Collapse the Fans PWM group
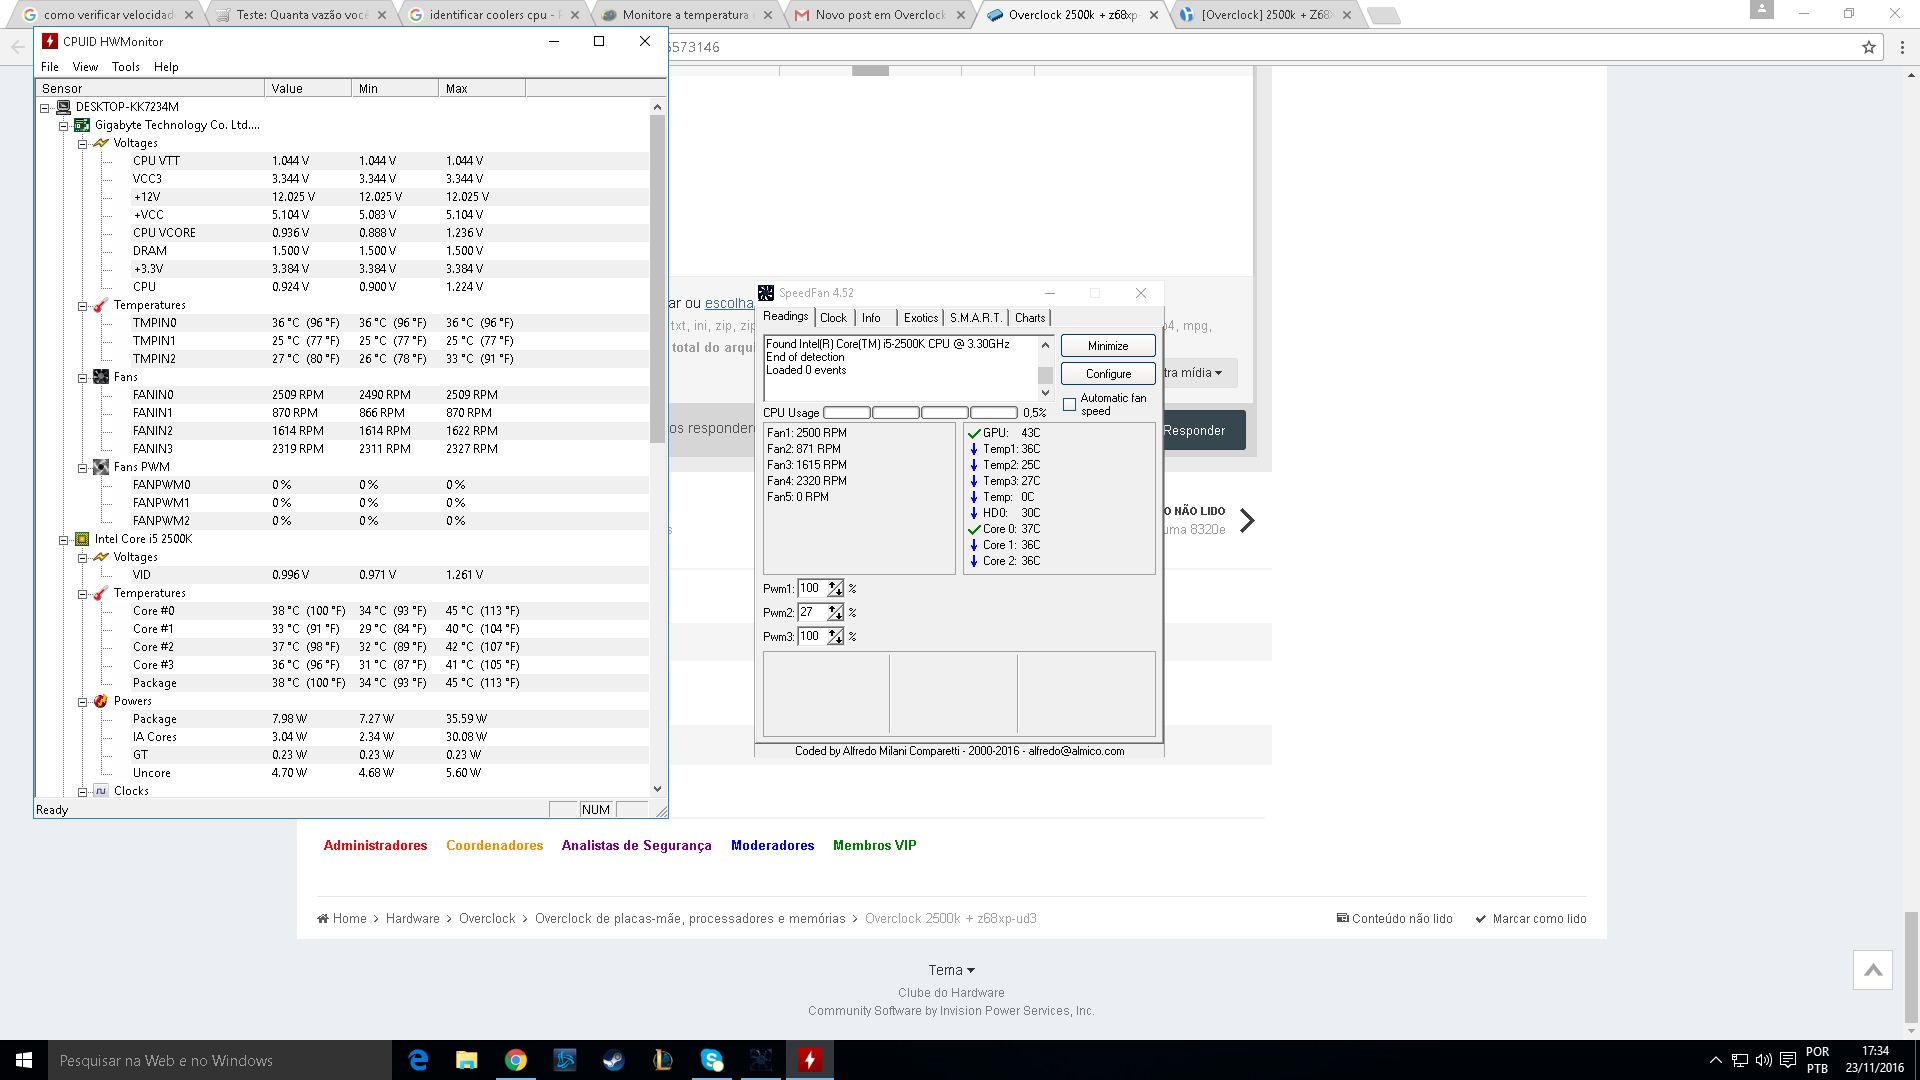The width and height of the screenshot is (1920, 1080). tap(83, 468)
